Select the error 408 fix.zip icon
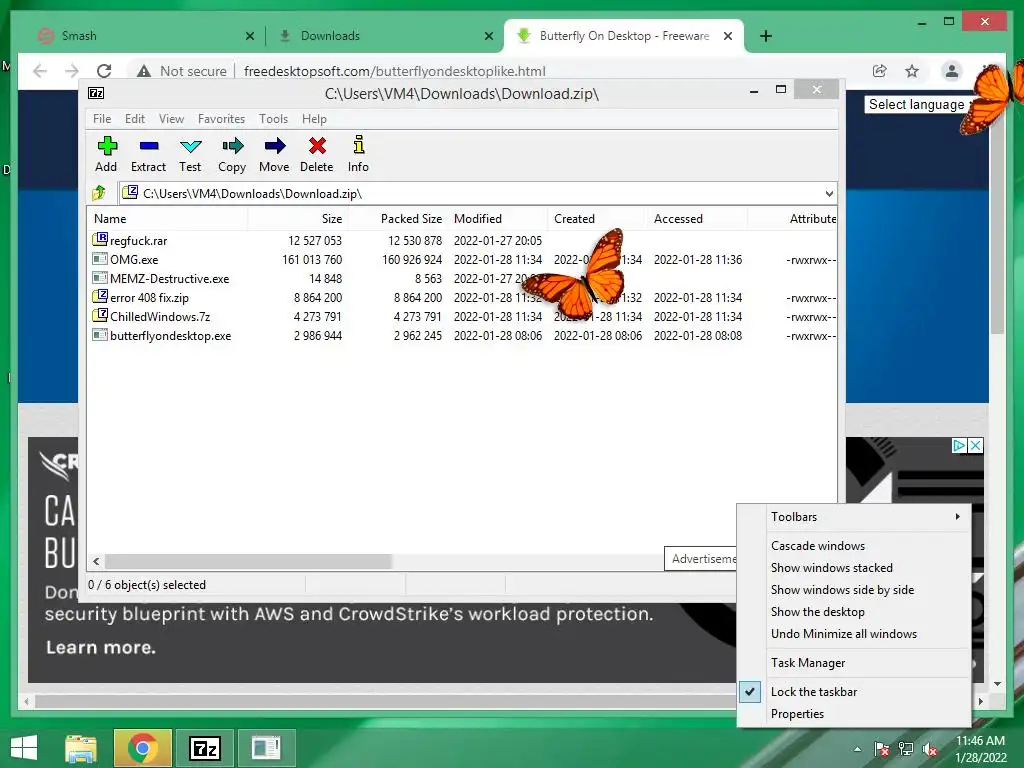The image size is (1024, 768). pos(100,297)
